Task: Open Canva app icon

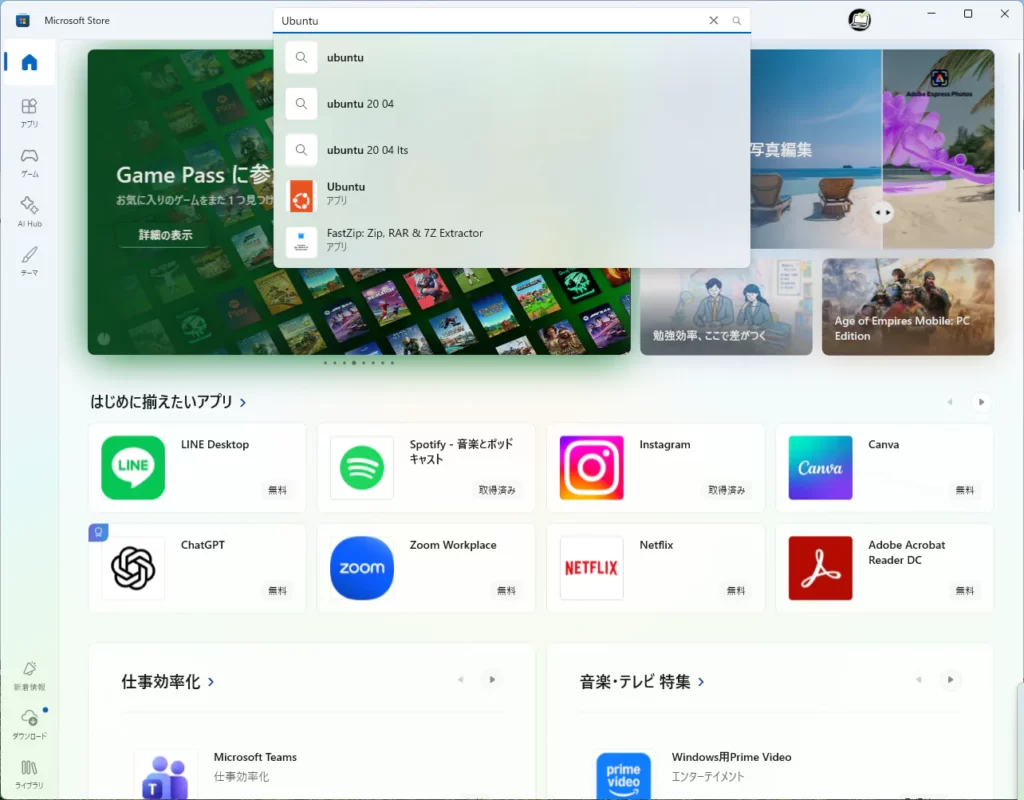Action: tap(820, 468)
